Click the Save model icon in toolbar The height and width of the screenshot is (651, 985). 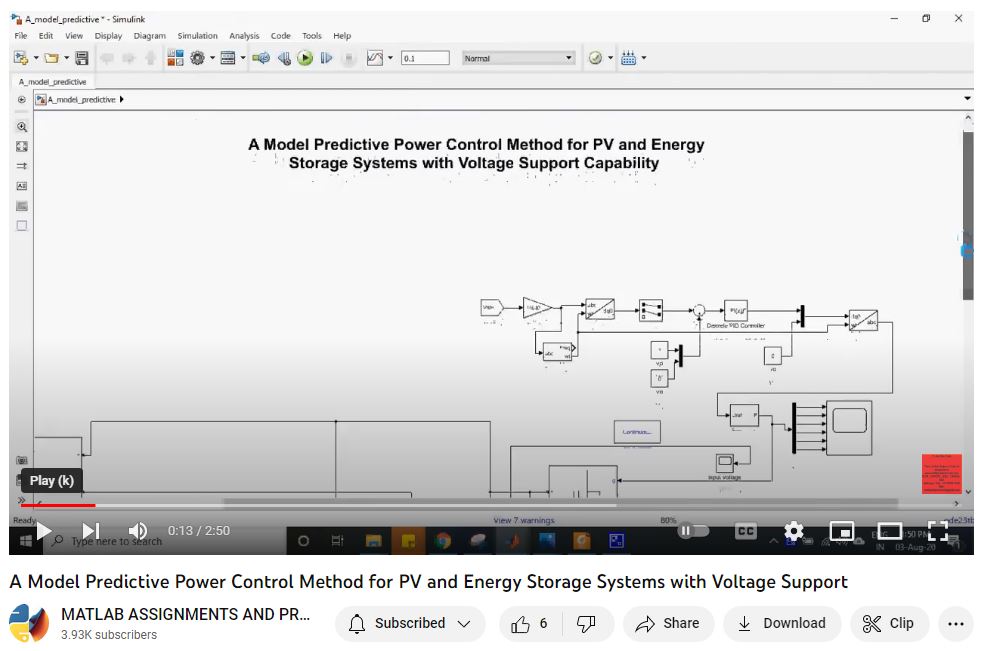pyautogui.click(x=82, y=58)
